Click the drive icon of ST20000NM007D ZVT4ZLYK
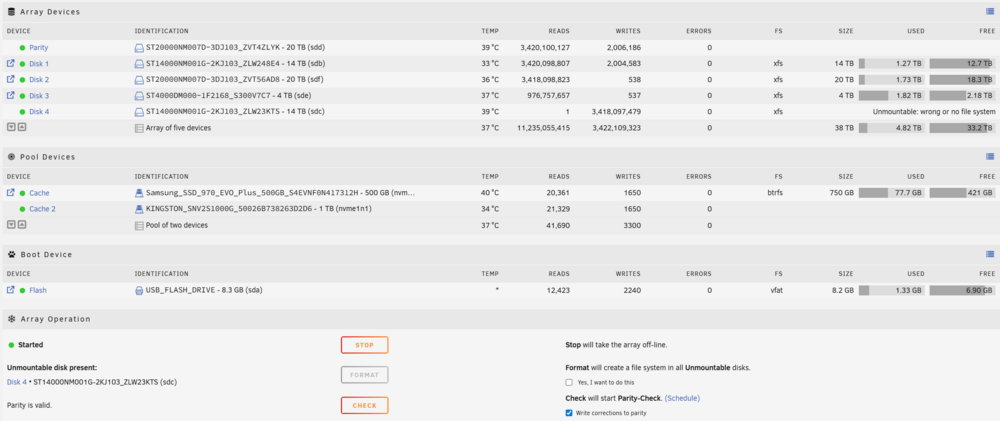The width and height of the screenshot is (1000, 421). pyautogui.click(x=139, y=48)
